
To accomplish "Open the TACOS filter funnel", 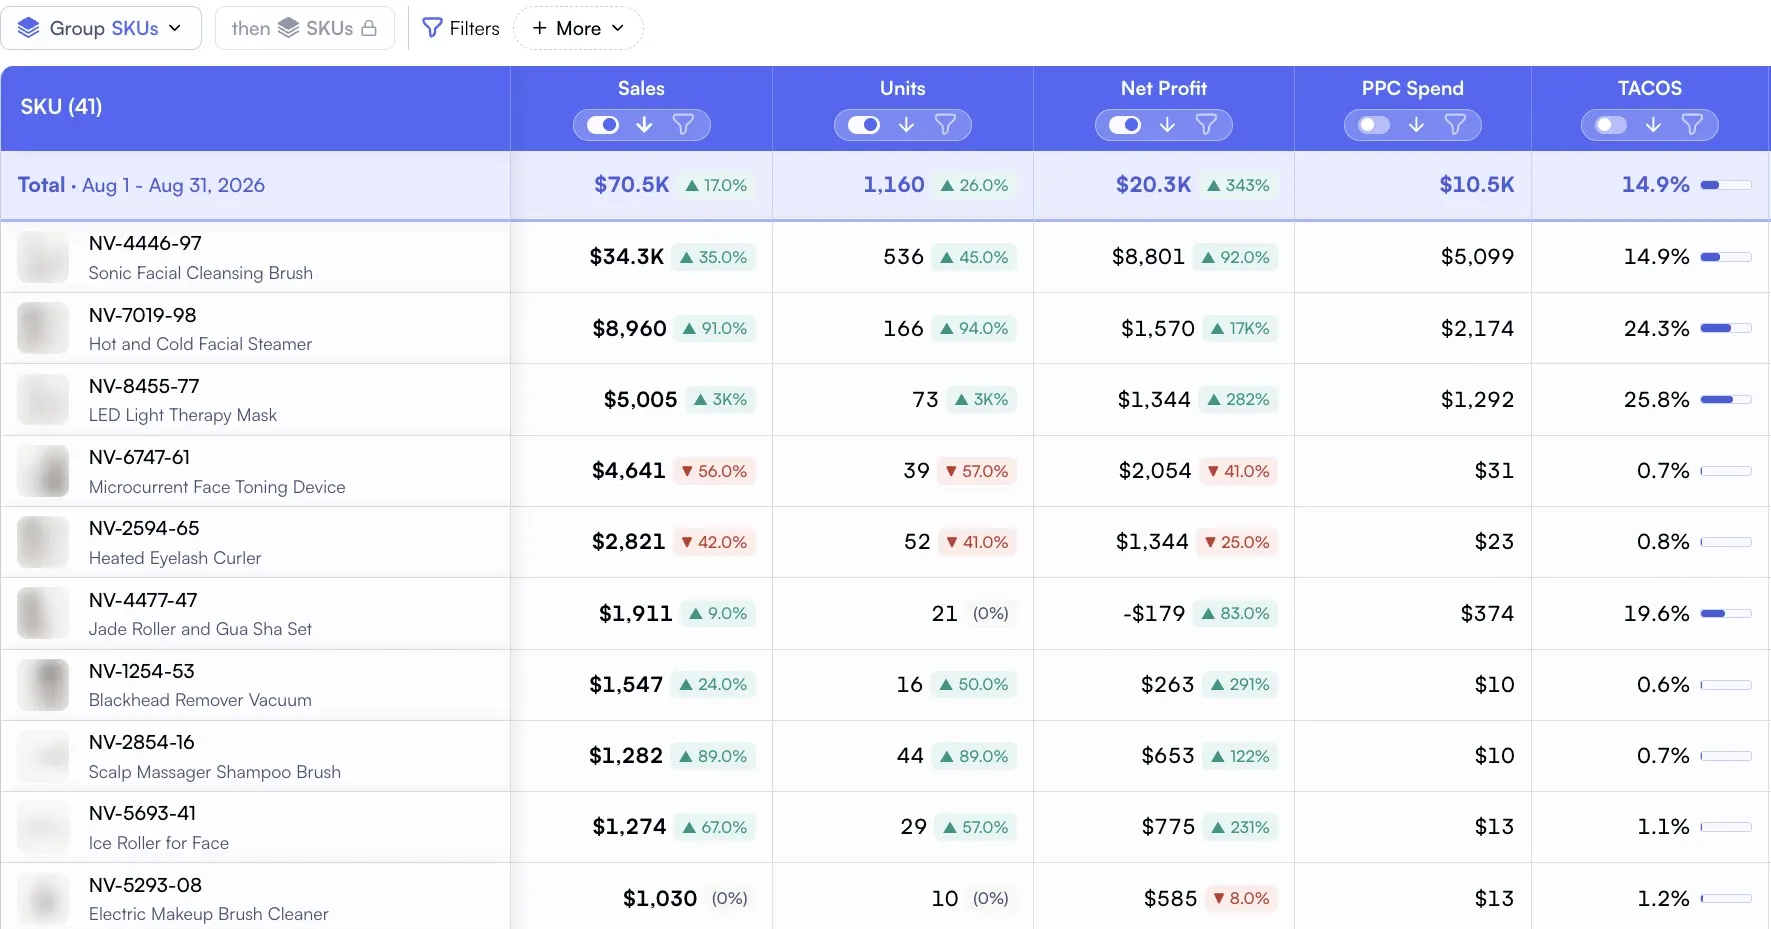I will pyautogui.click(x=1692, y=125).
